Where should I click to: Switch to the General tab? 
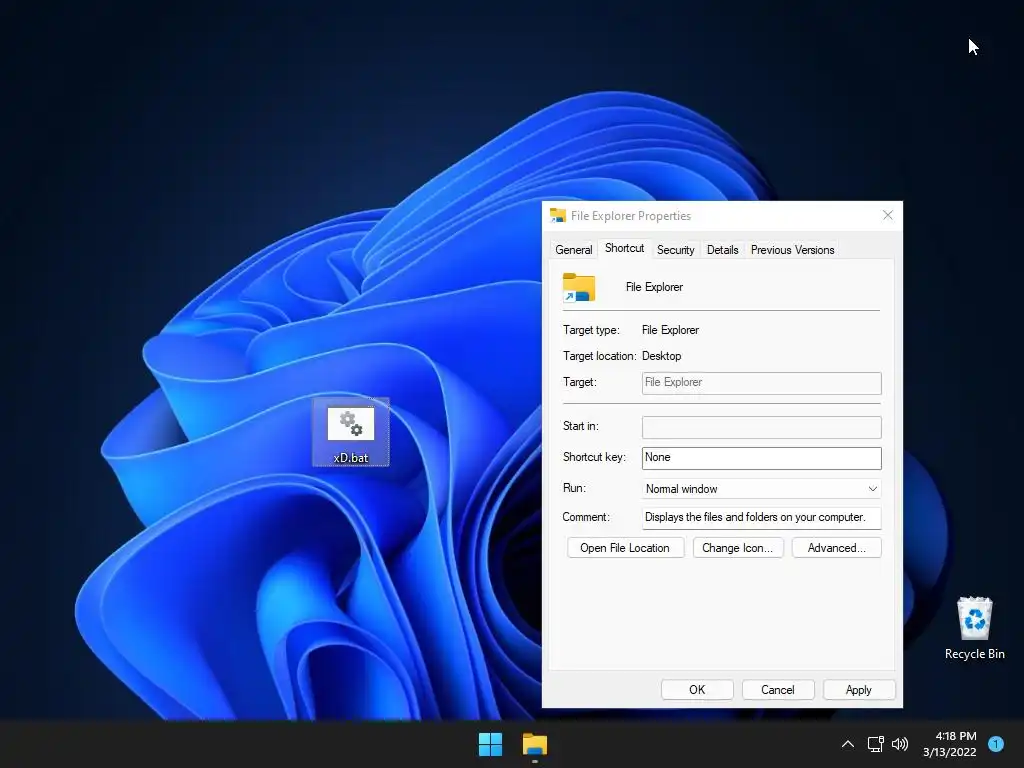[x=573, y=249]
